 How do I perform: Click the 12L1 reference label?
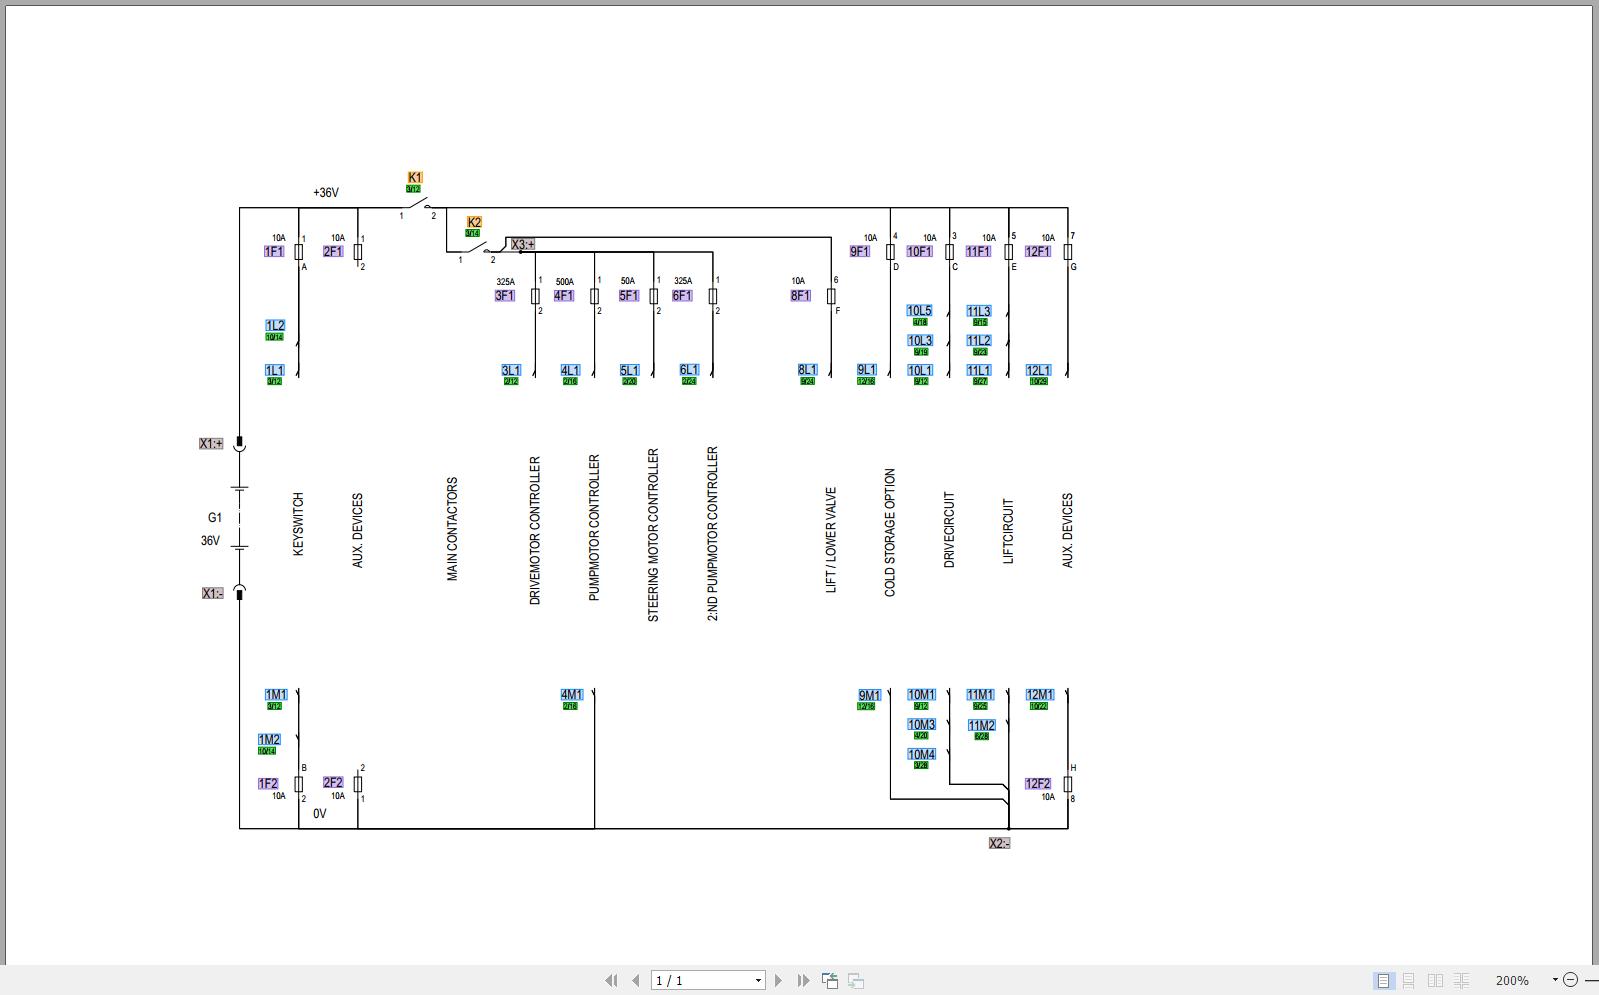pos(1039,371)
